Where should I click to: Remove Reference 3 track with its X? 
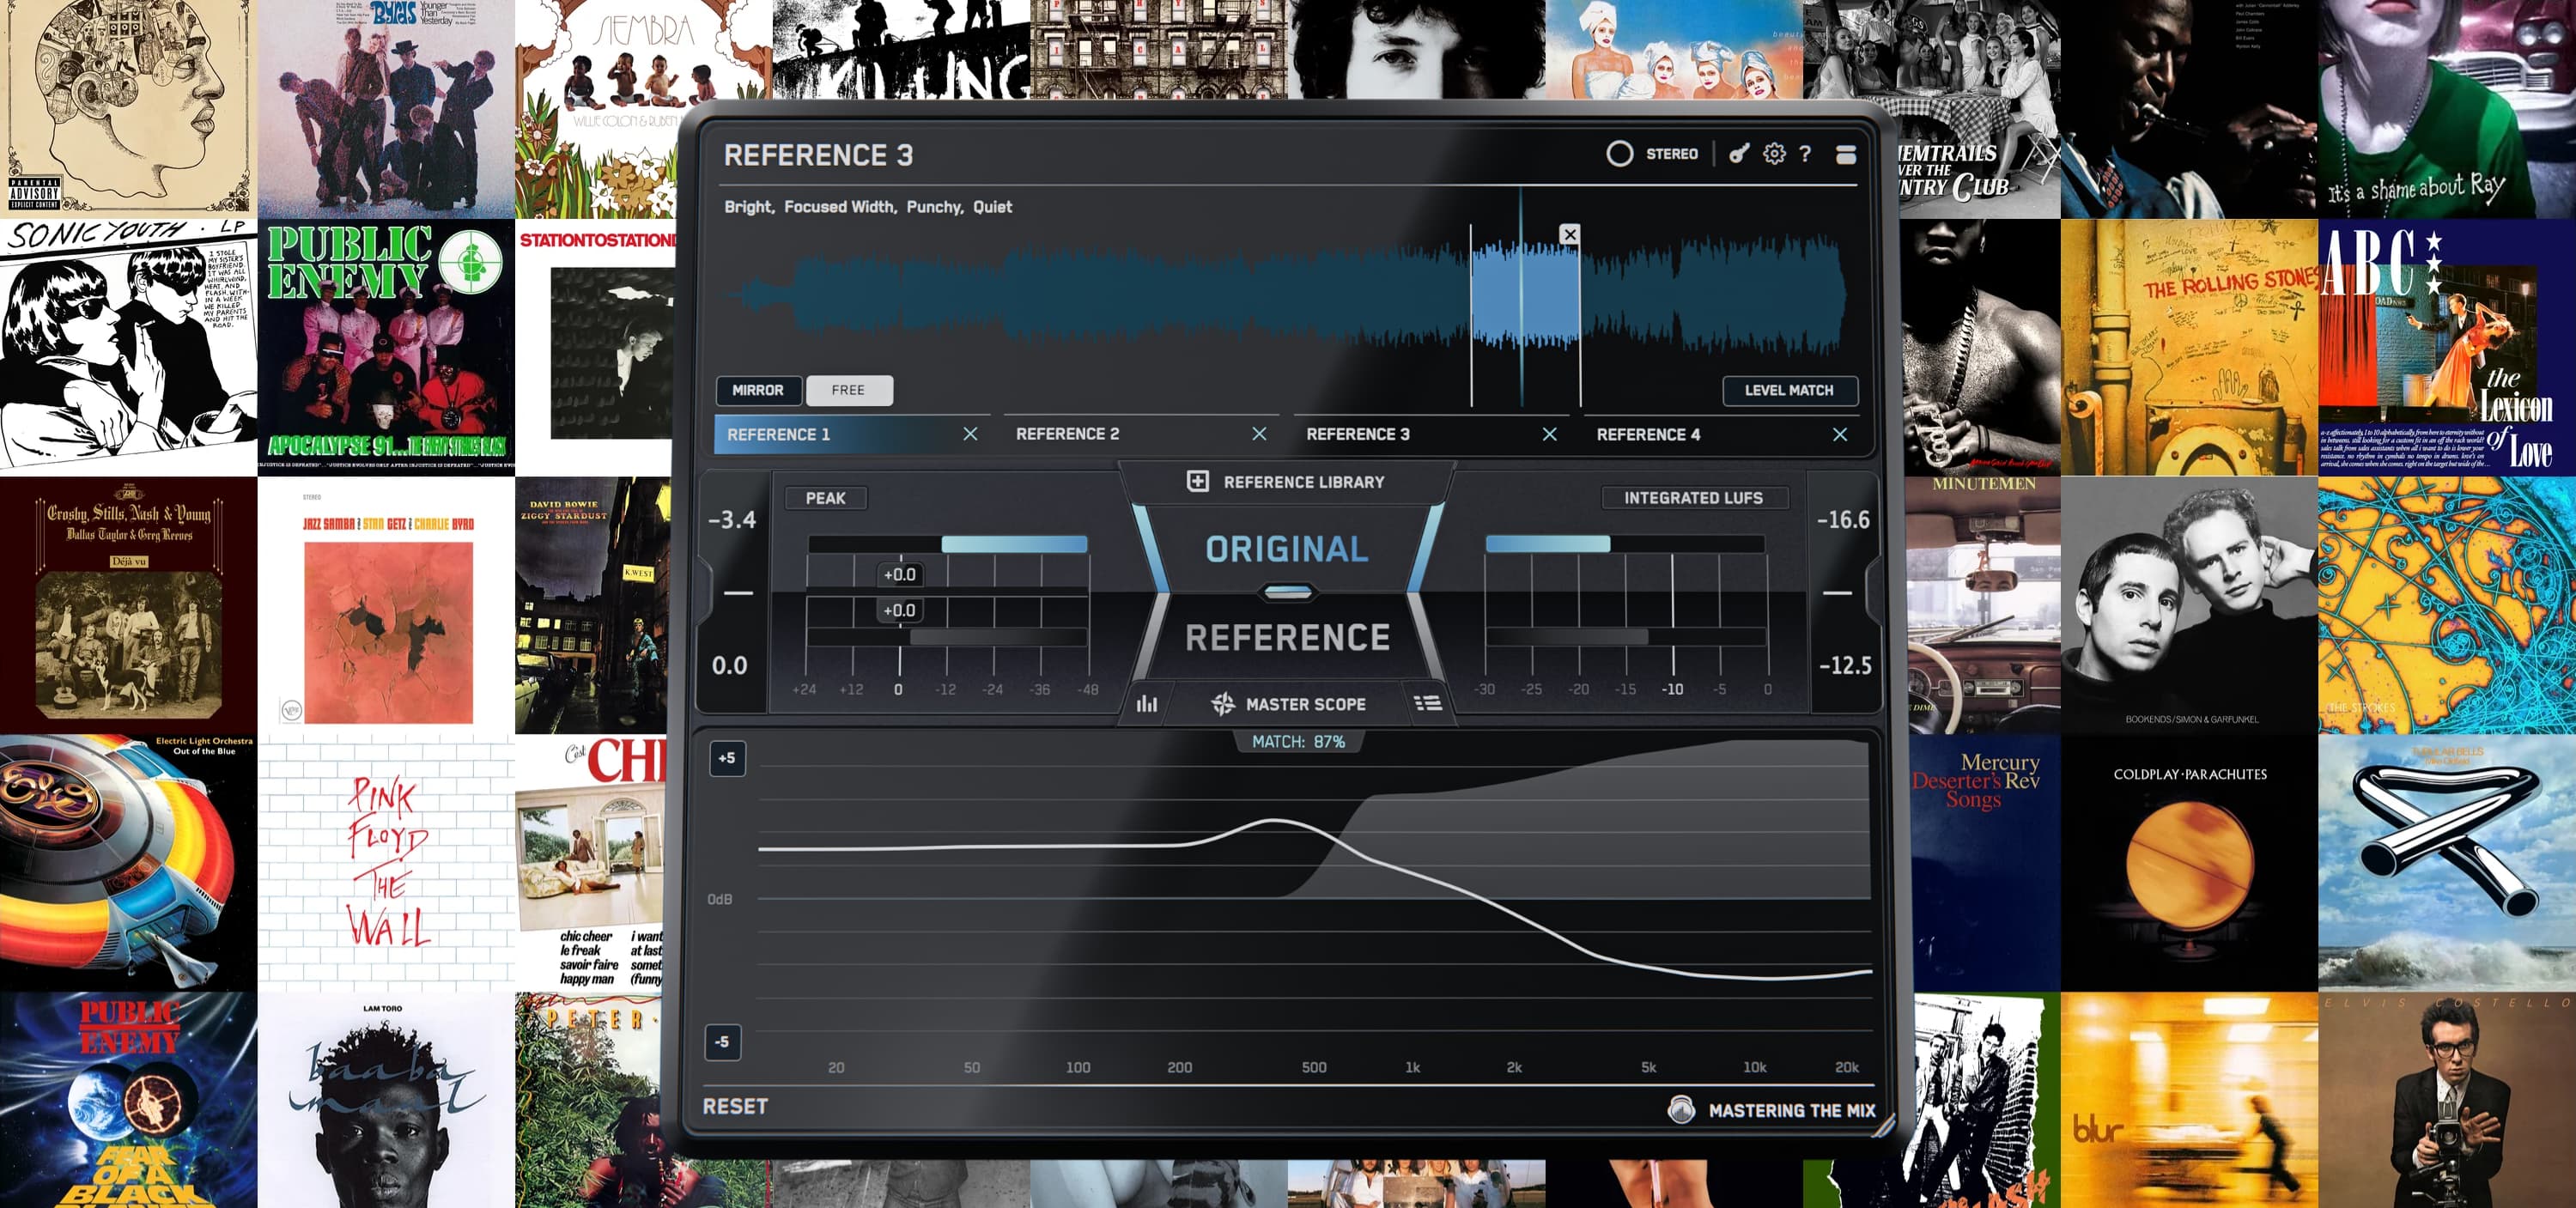click(1549, 434)
